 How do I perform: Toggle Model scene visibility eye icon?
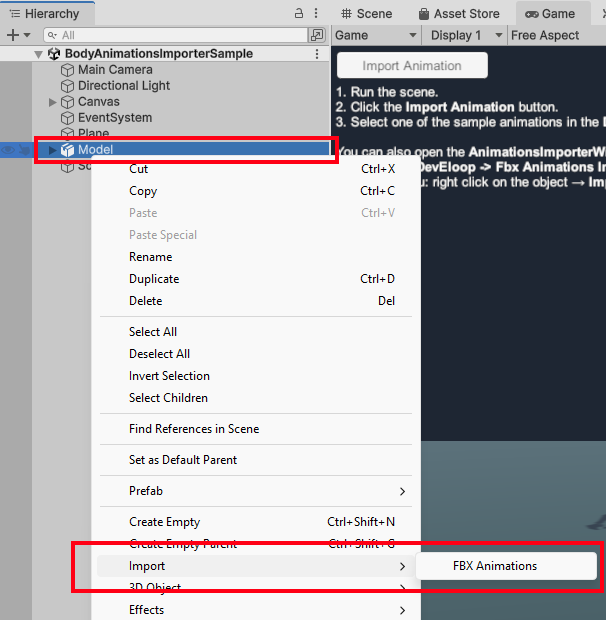pos(8,150)
